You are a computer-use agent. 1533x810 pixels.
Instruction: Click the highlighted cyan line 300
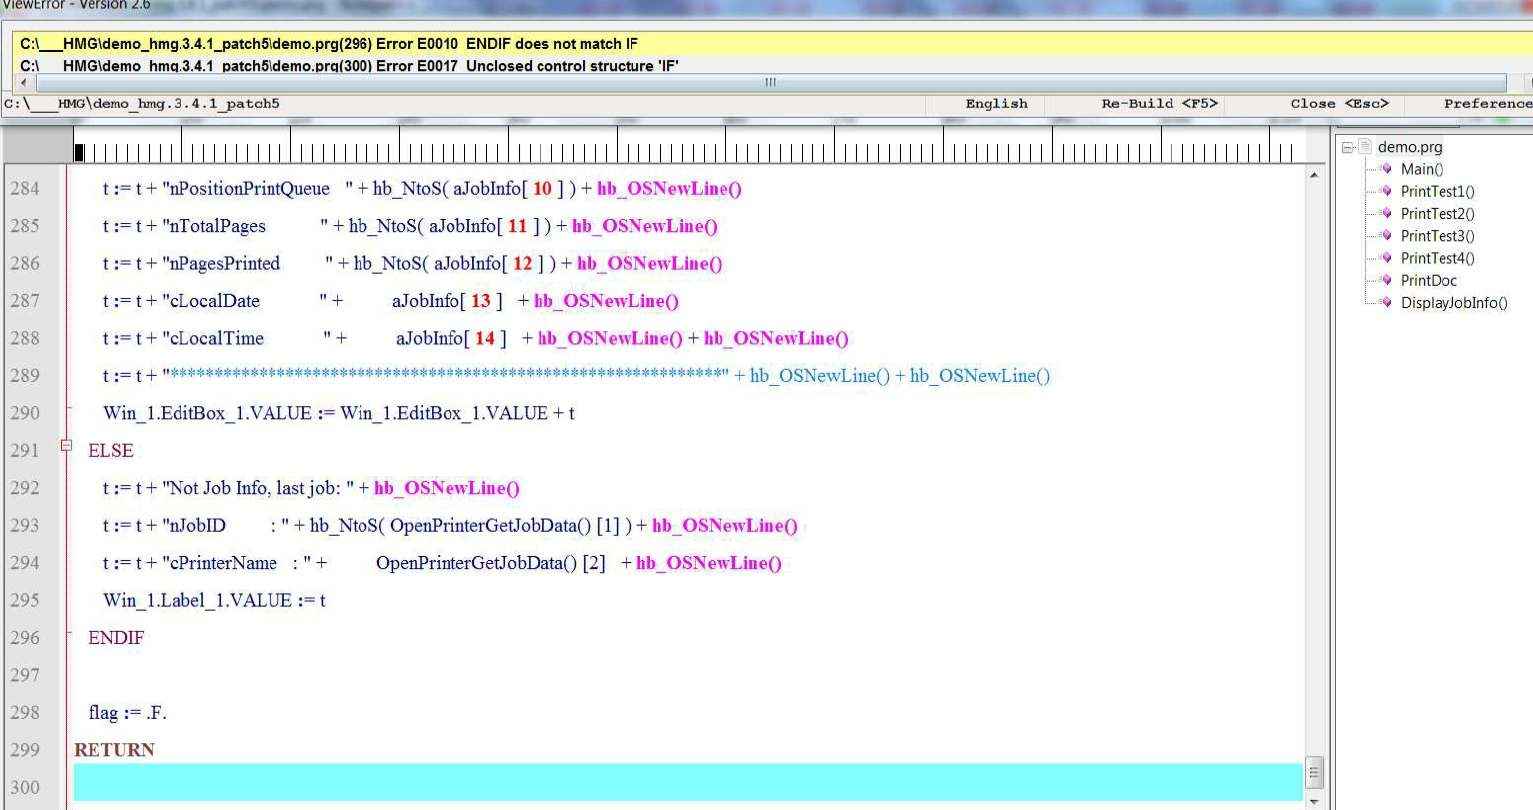(687, 782)
